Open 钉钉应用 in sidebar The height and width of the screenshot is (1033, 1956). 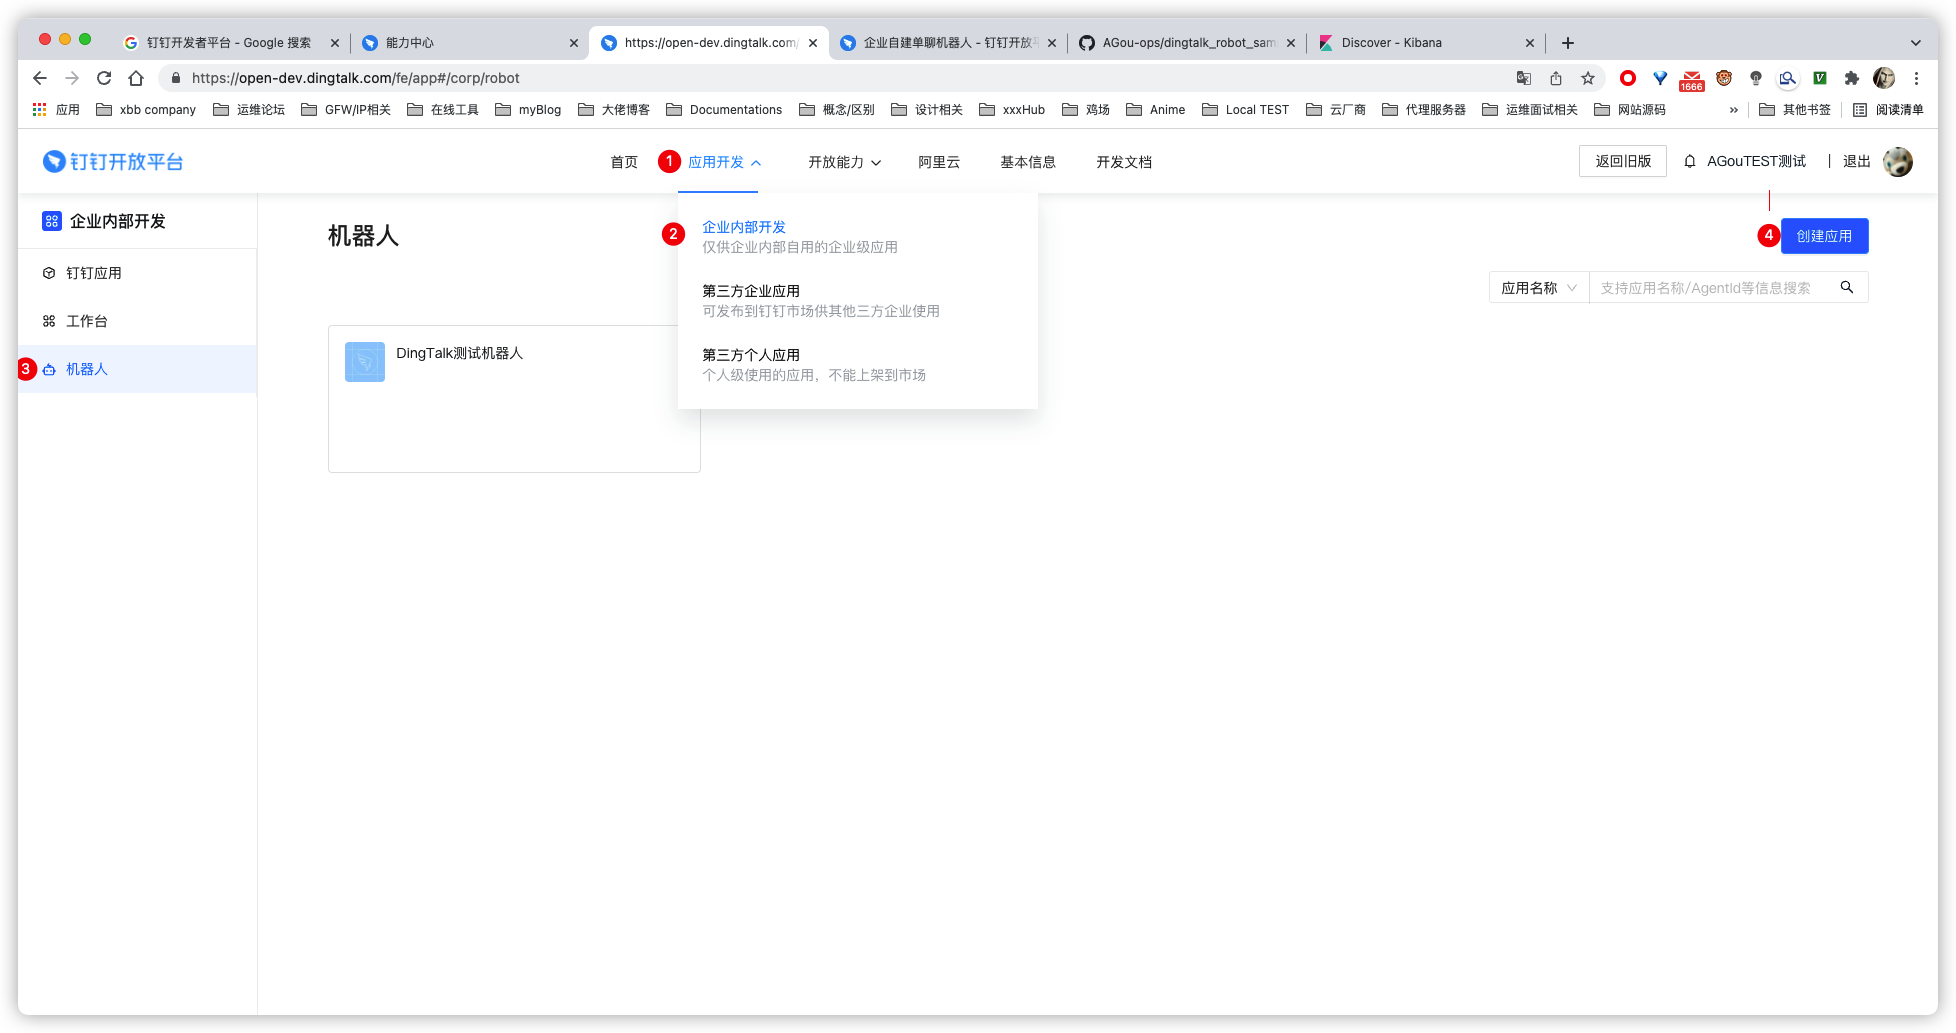click(137, 273)
